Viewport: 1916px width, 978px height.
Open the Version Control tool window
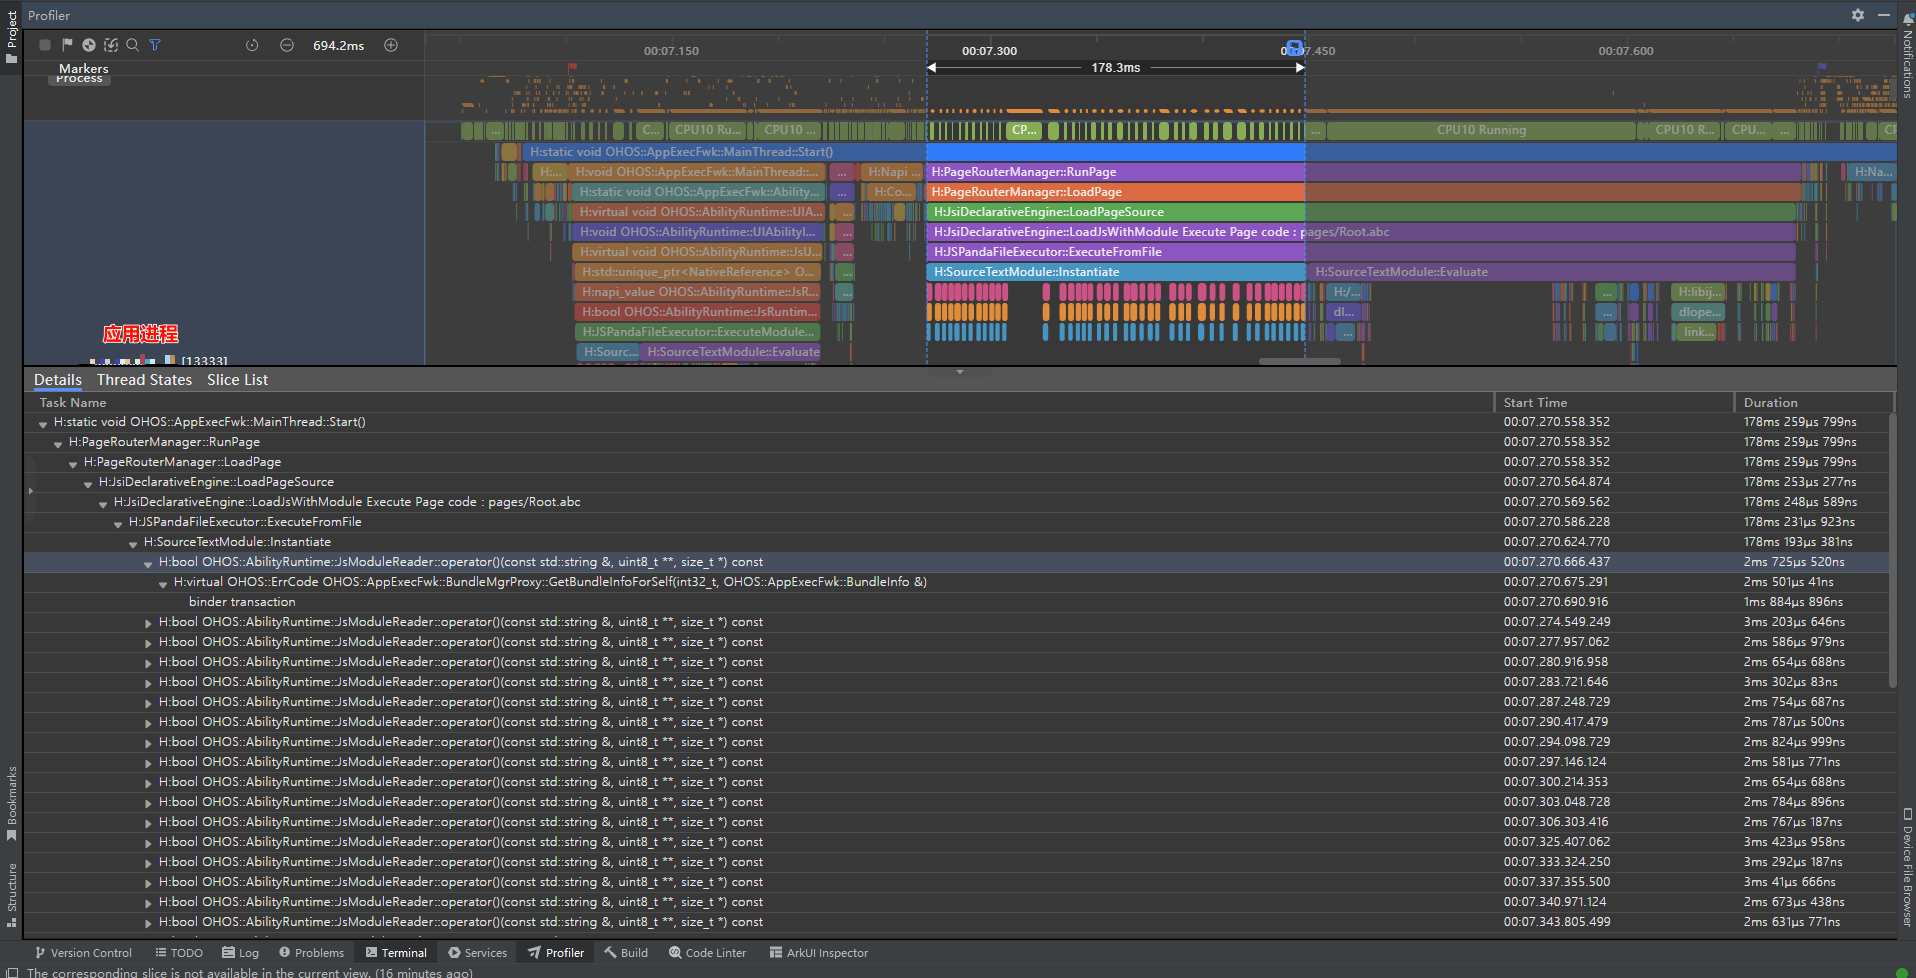(x=83, y=953)
